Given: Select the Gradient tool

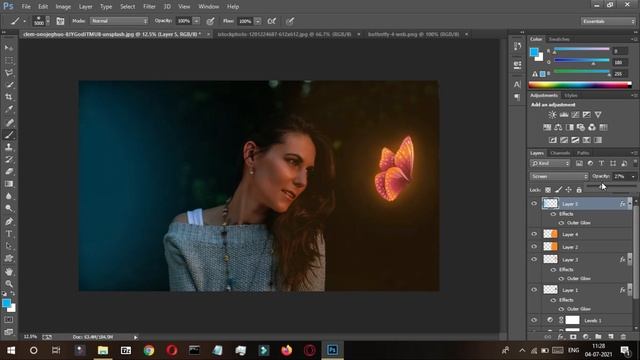Looking at the screenshot, I should pyautogui.click(x=9, y=184).
